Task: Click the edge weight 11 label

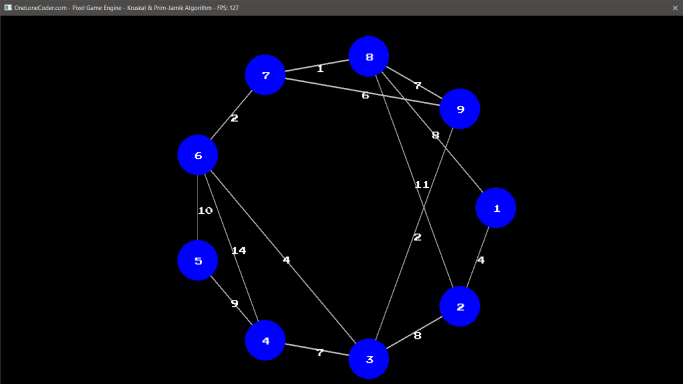Action: coord(422,185)
